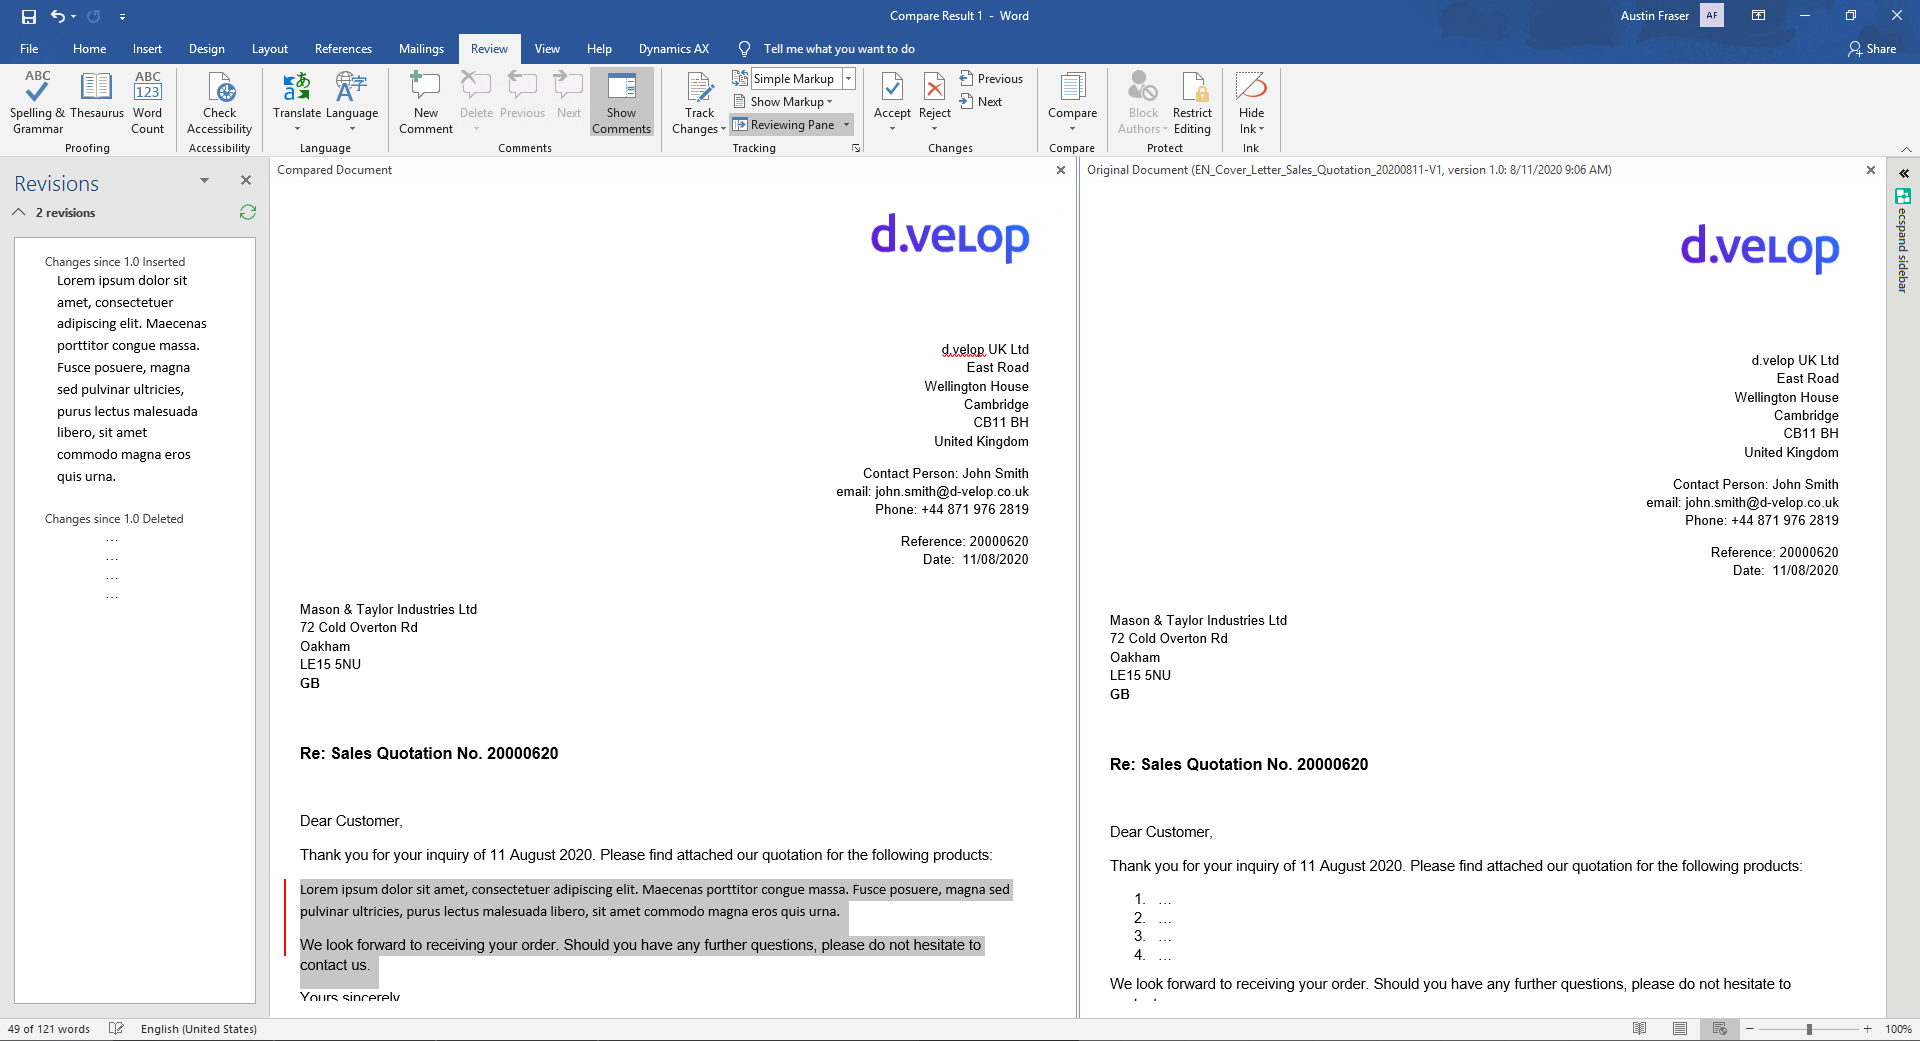Click the inserted Lorem ipsum revision entry
Image resolution: width=1920 pixels, height=1041 pixels.
130,378
